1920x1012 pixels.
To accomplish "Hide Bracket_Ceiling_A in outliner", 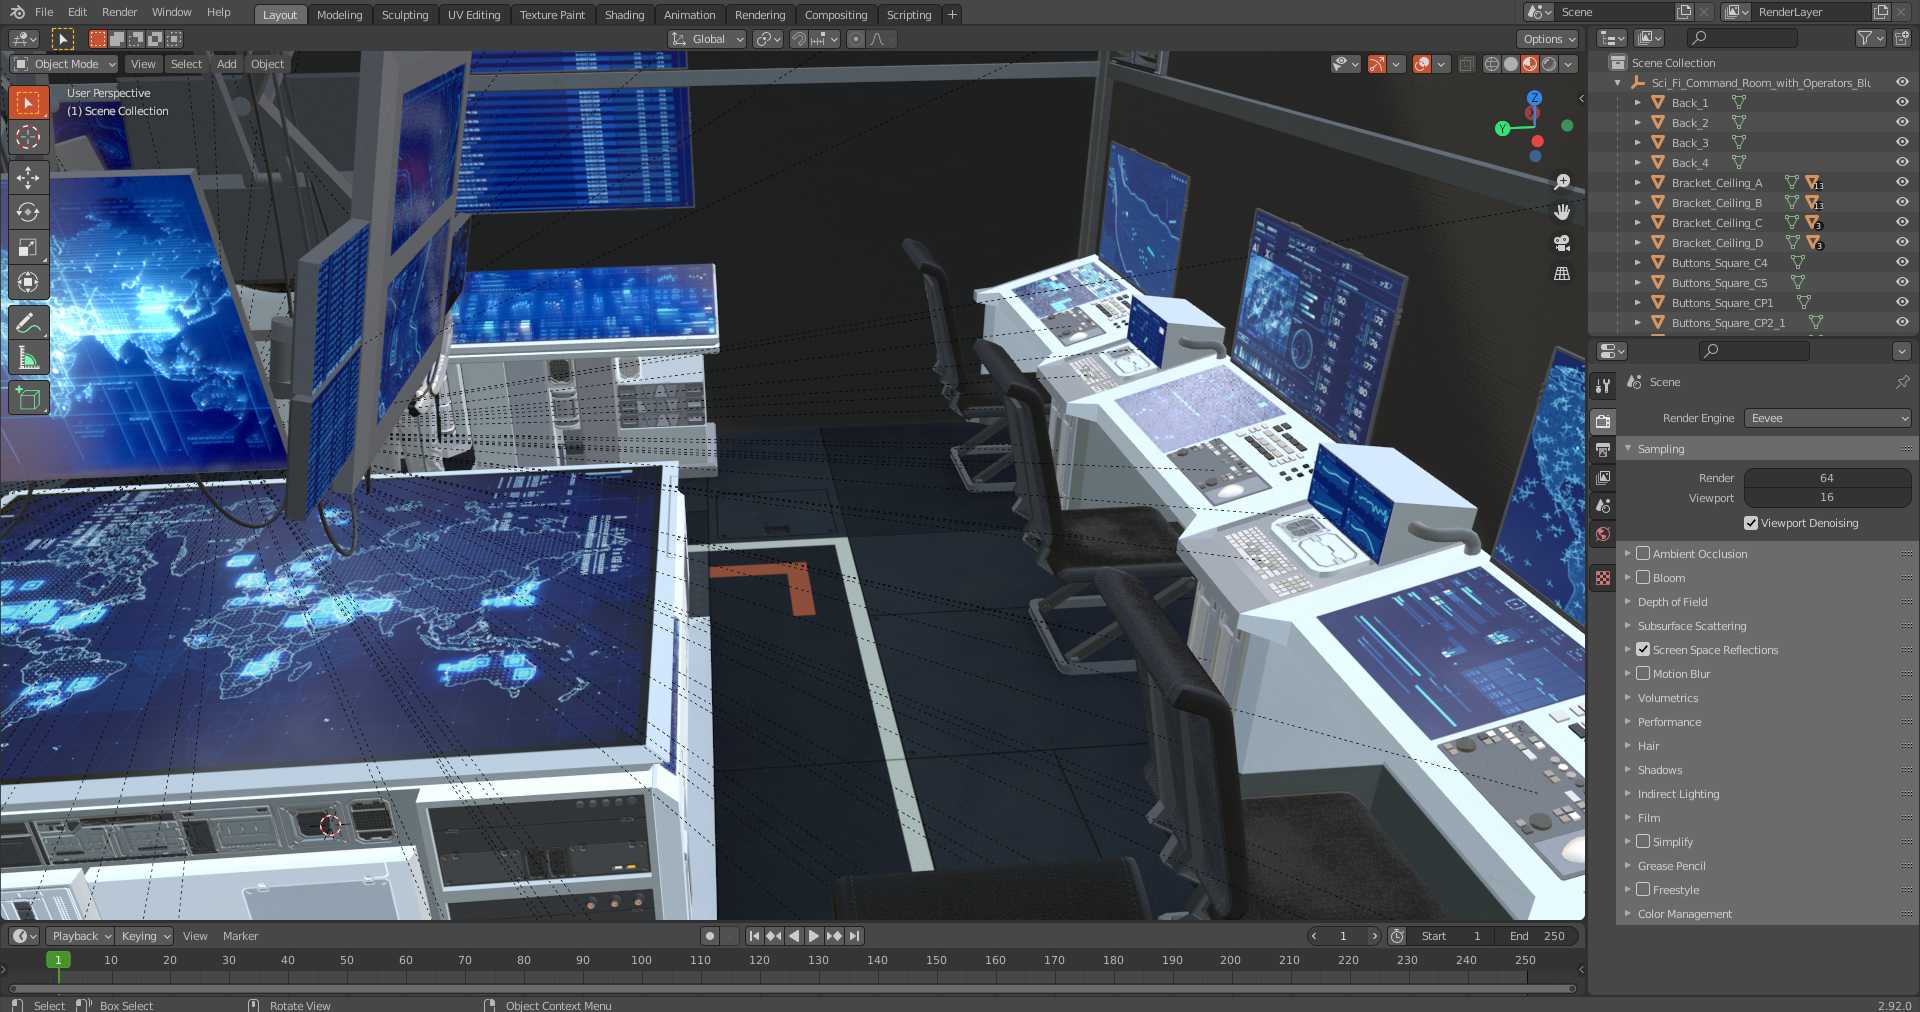I will click(x=1902, y=182).
